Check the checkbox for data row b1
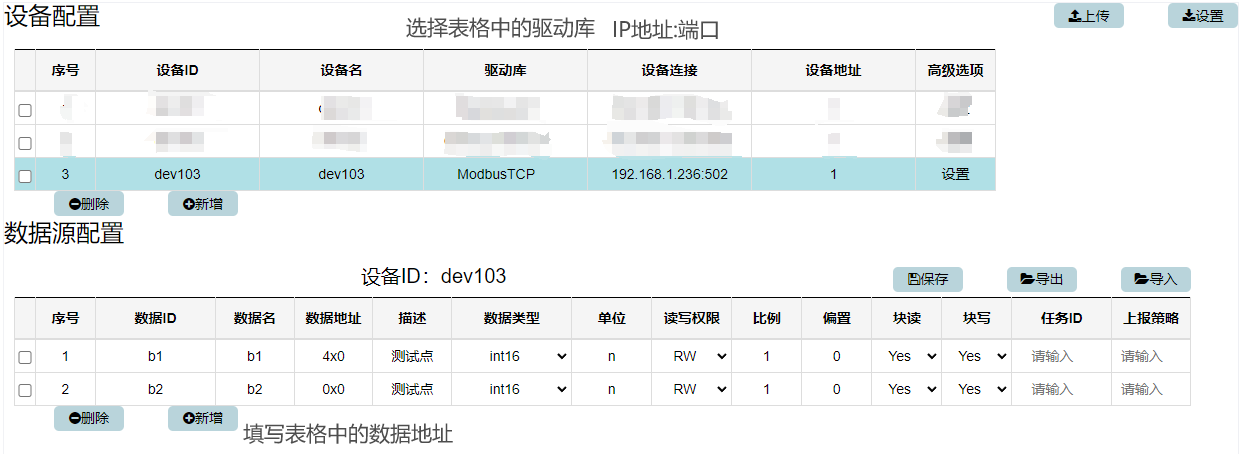This screenshot has width=1239, height=454. pyautogui.click(x=25, y=357)
